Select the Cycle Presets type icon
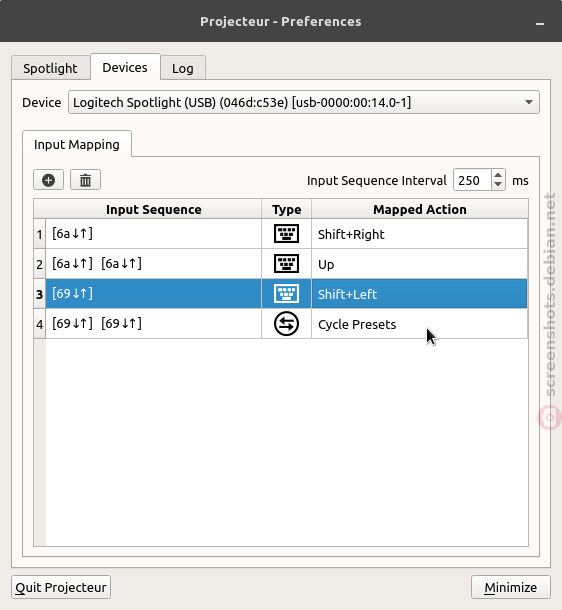 click(286, 324)
